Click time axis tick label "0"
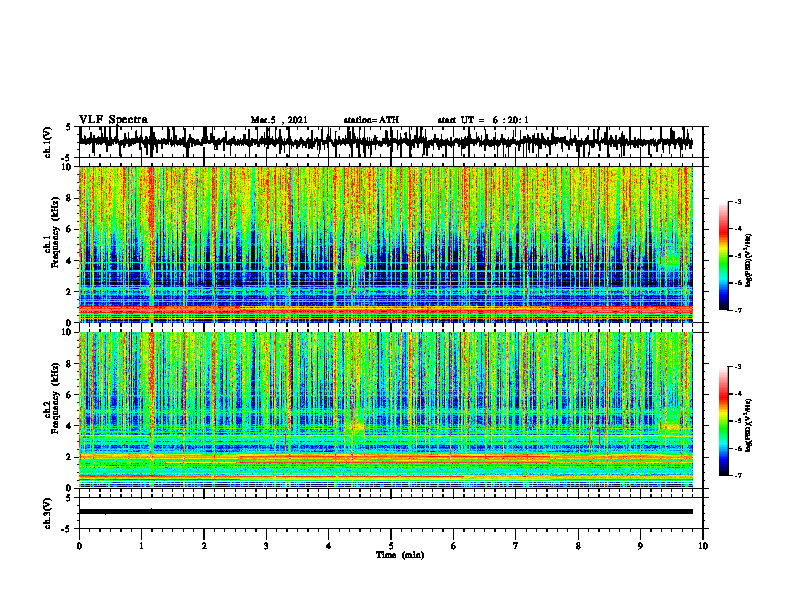Screen dimensions: 792x612 tap(79, 546)
